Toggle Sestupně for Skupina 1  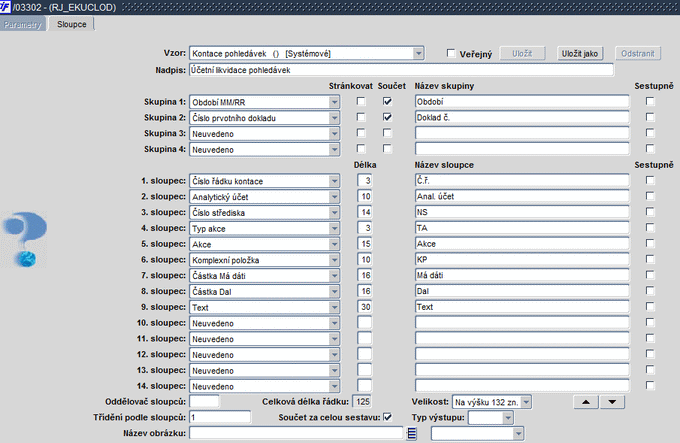pyautogui.click(x=650, y=101)
